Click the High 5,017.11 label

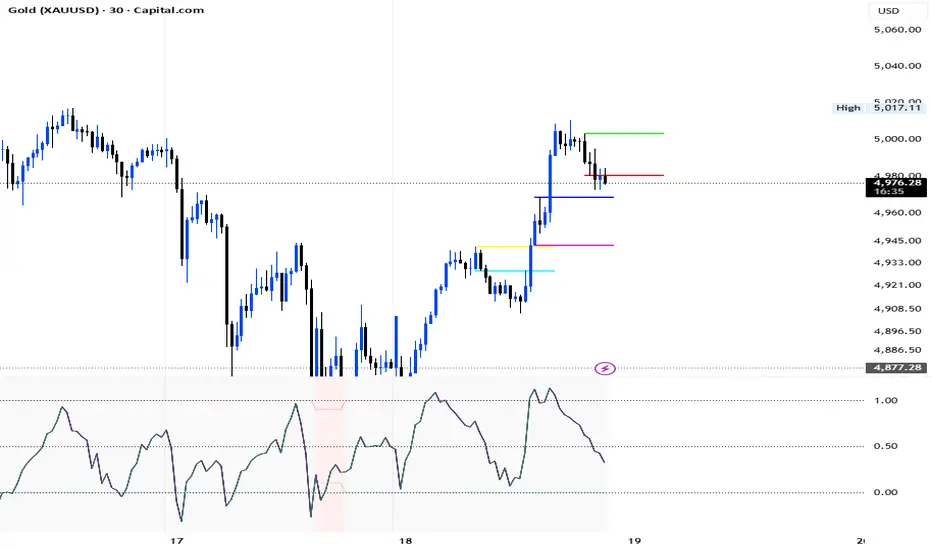pos(879,108)
